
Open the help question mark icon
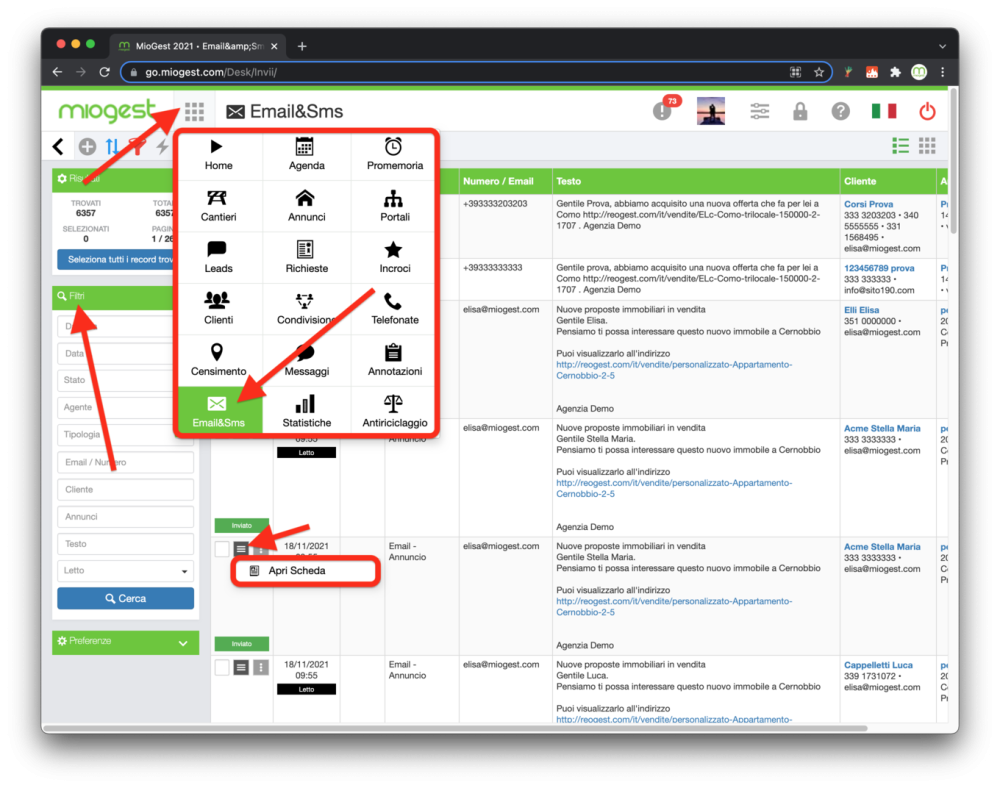click(x=841, y=112)
